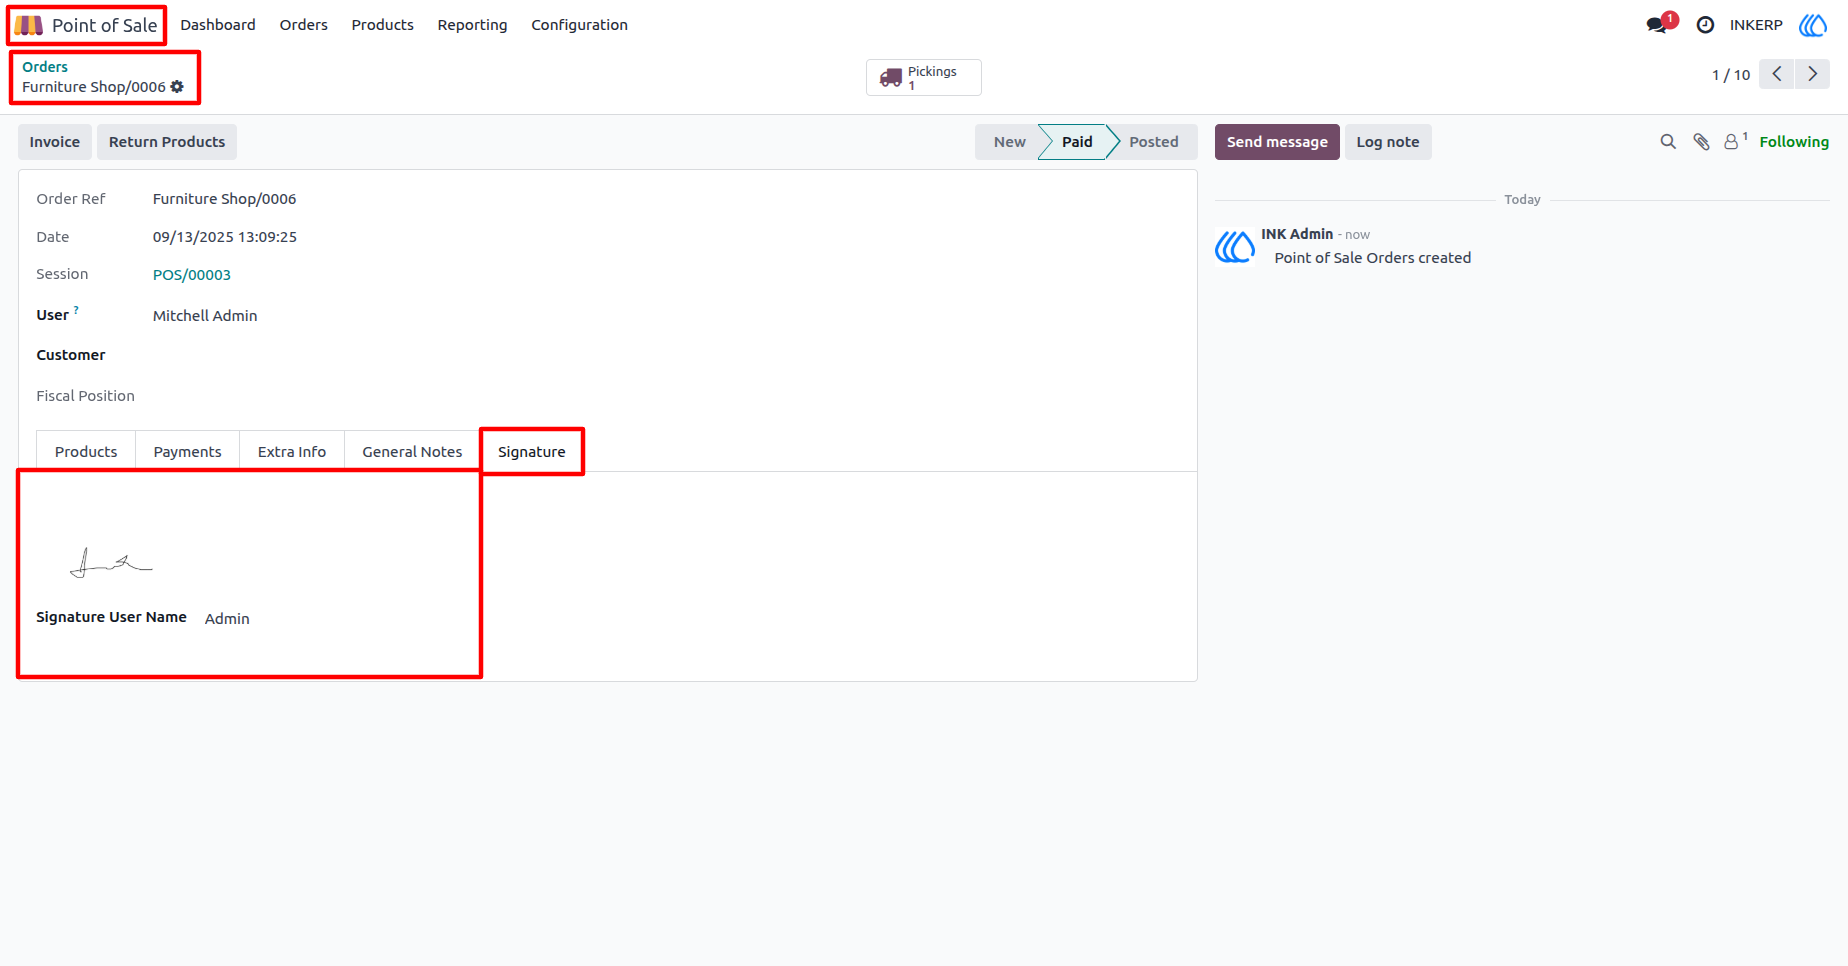Click the Paid status stage
Image resolution: width=1848 pixels, height=966 pixels.
(x=1076, y=142)
